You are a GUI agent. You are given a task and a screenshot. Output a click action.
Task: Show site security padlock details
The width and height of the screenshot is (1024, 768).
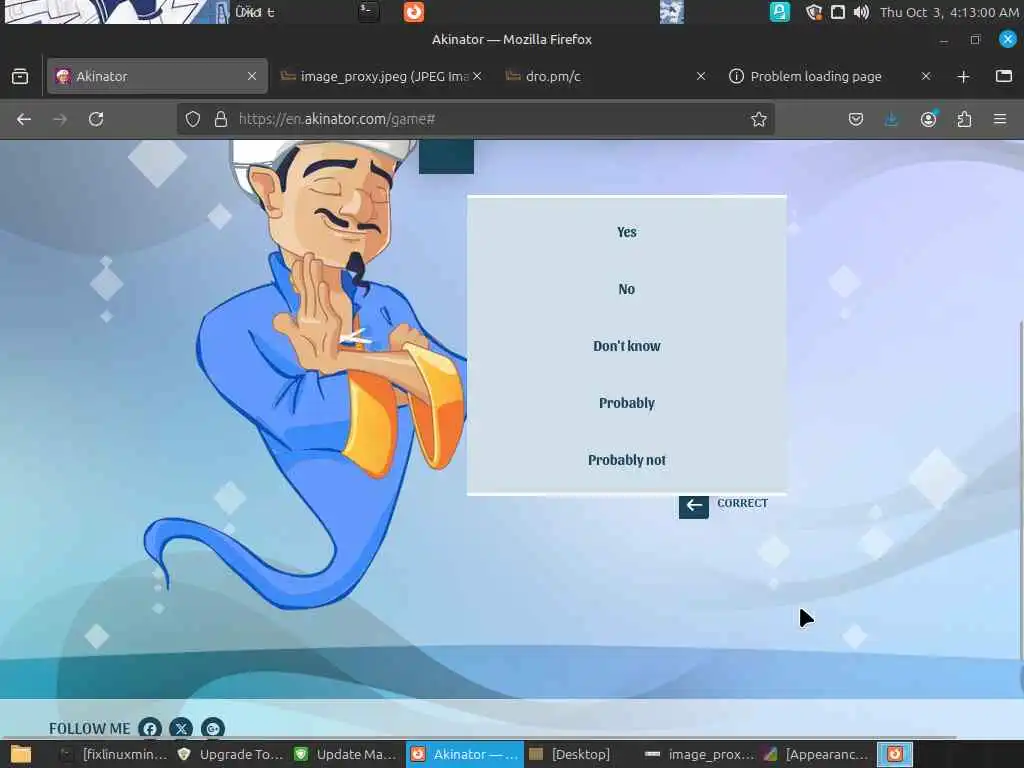[221, 119]
